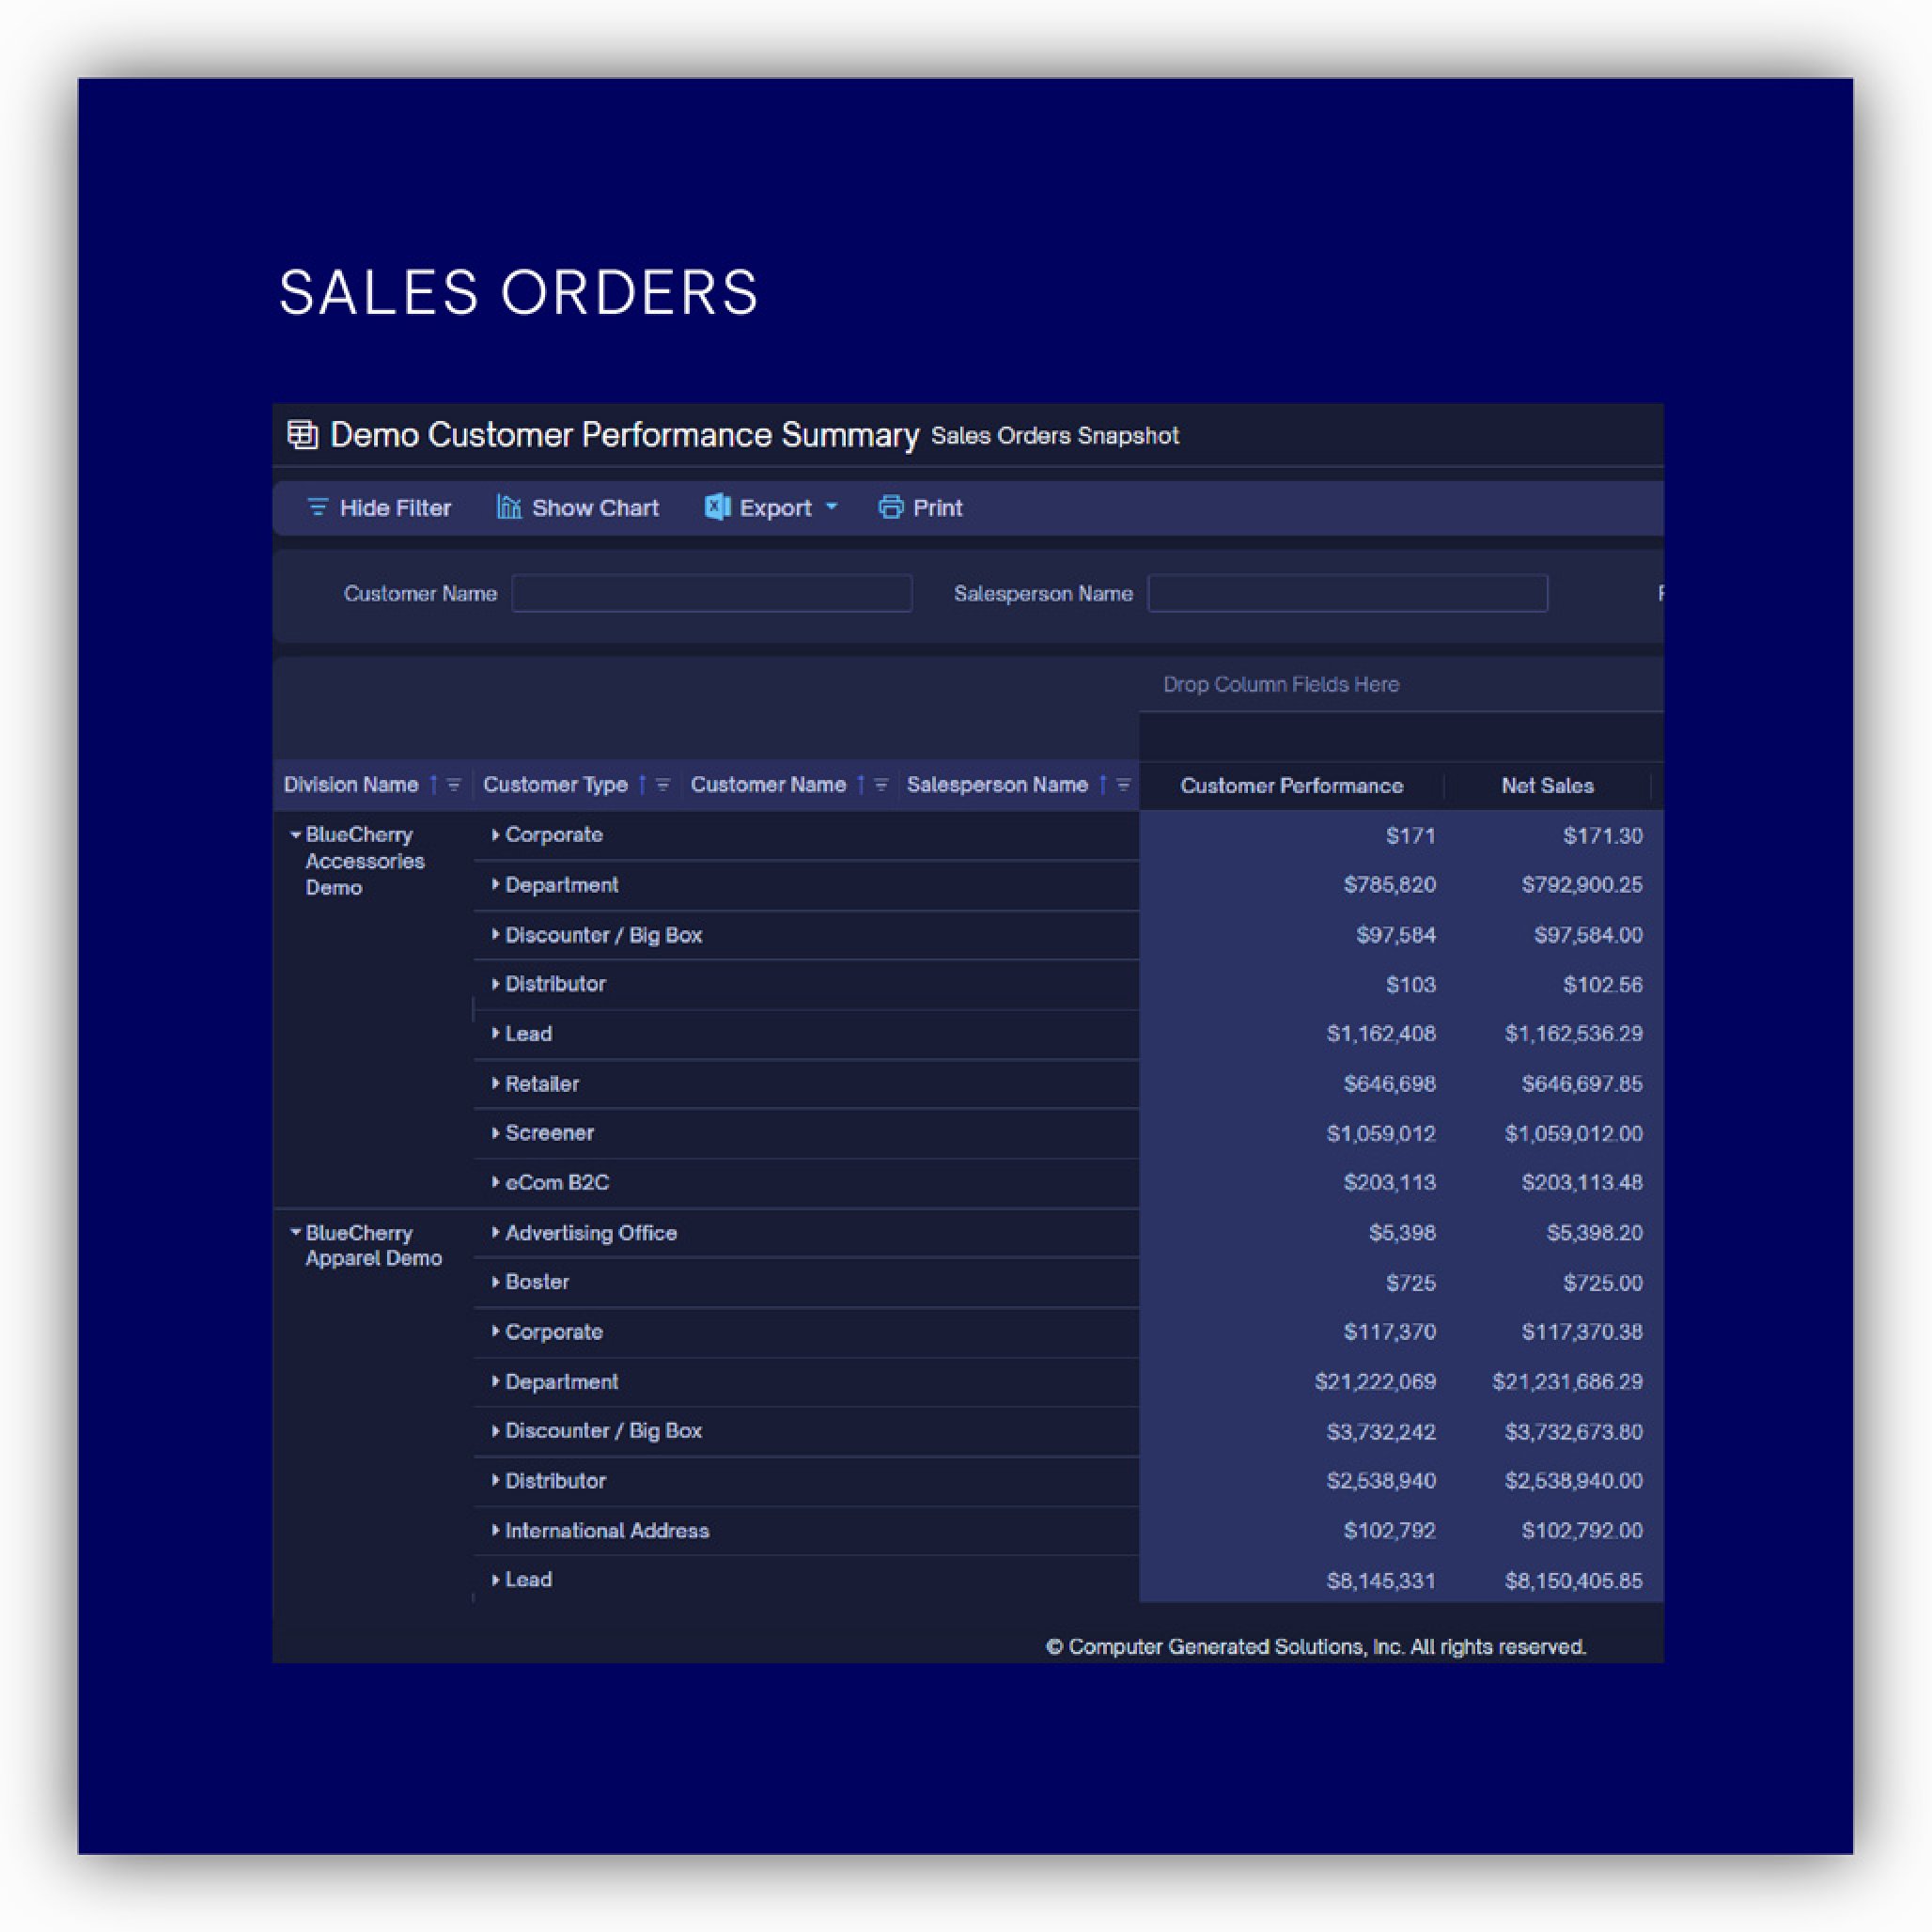
Task: Click the Division Name filter icon
Action: pyautogui.click(x=453, y=785)
